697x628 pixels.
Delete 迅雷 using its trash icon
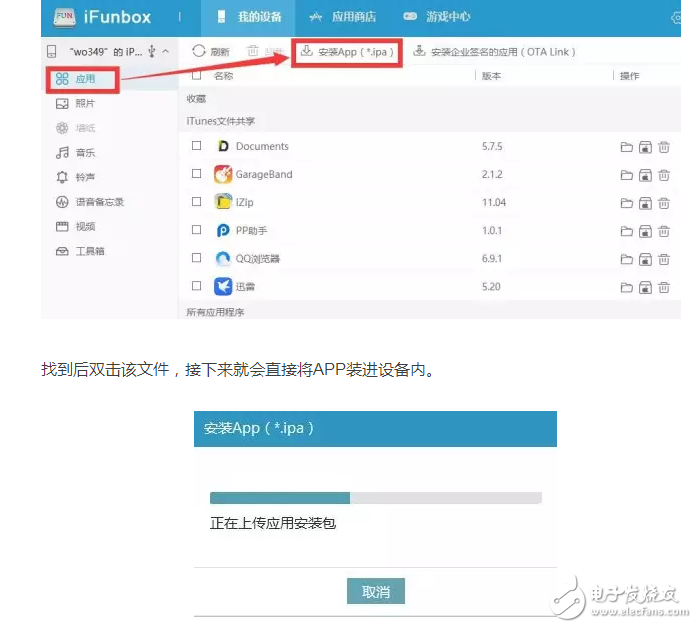click(664, 287)
